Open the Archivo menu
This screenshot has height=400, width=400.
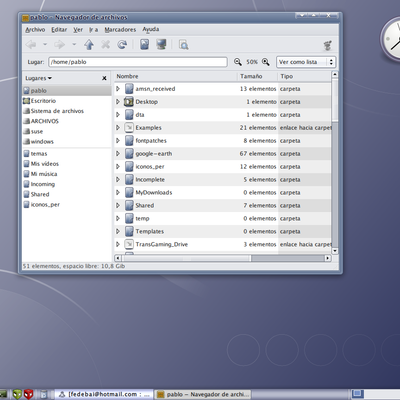click(x=35, y=30)
